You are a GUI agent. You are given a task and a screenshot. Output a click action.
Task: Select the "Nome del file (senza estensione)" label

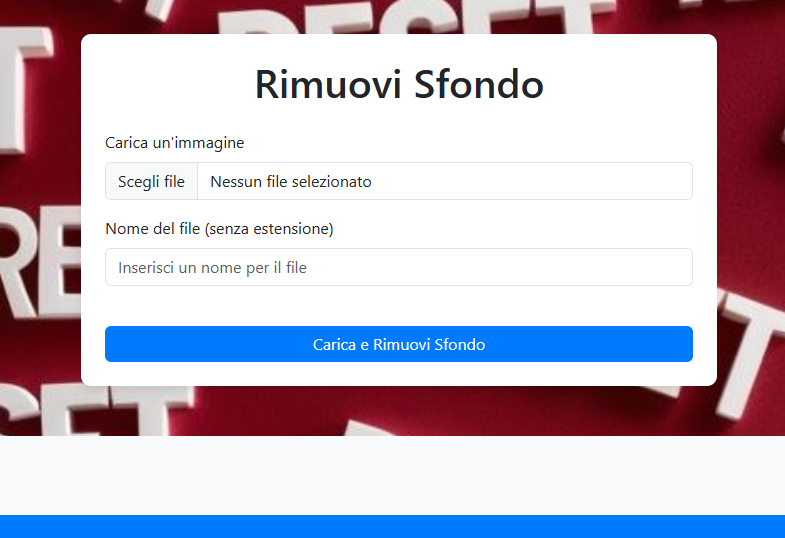click(x=219, y=229)
